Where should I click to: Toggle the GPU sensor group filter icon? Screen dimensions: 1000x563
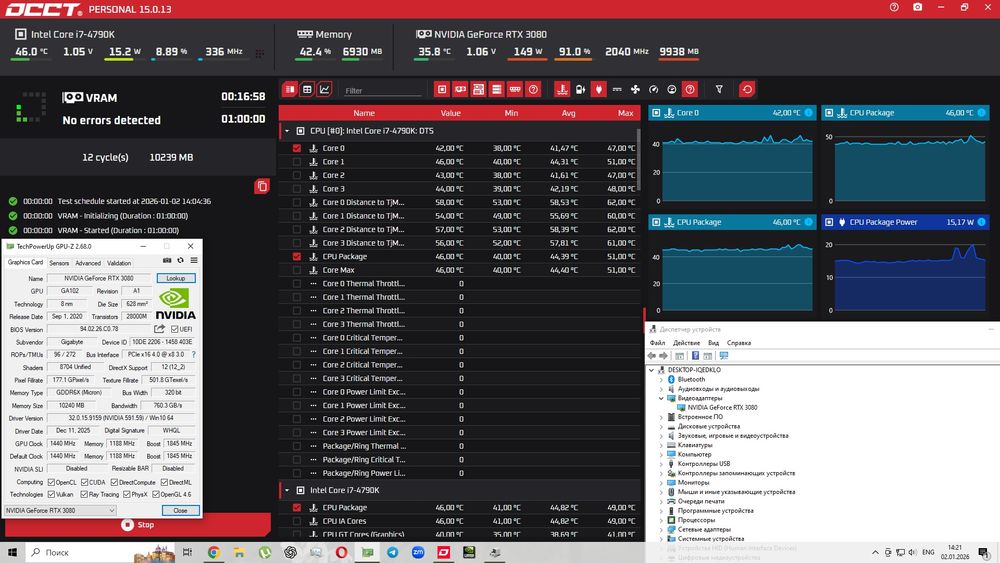(460, 90)
